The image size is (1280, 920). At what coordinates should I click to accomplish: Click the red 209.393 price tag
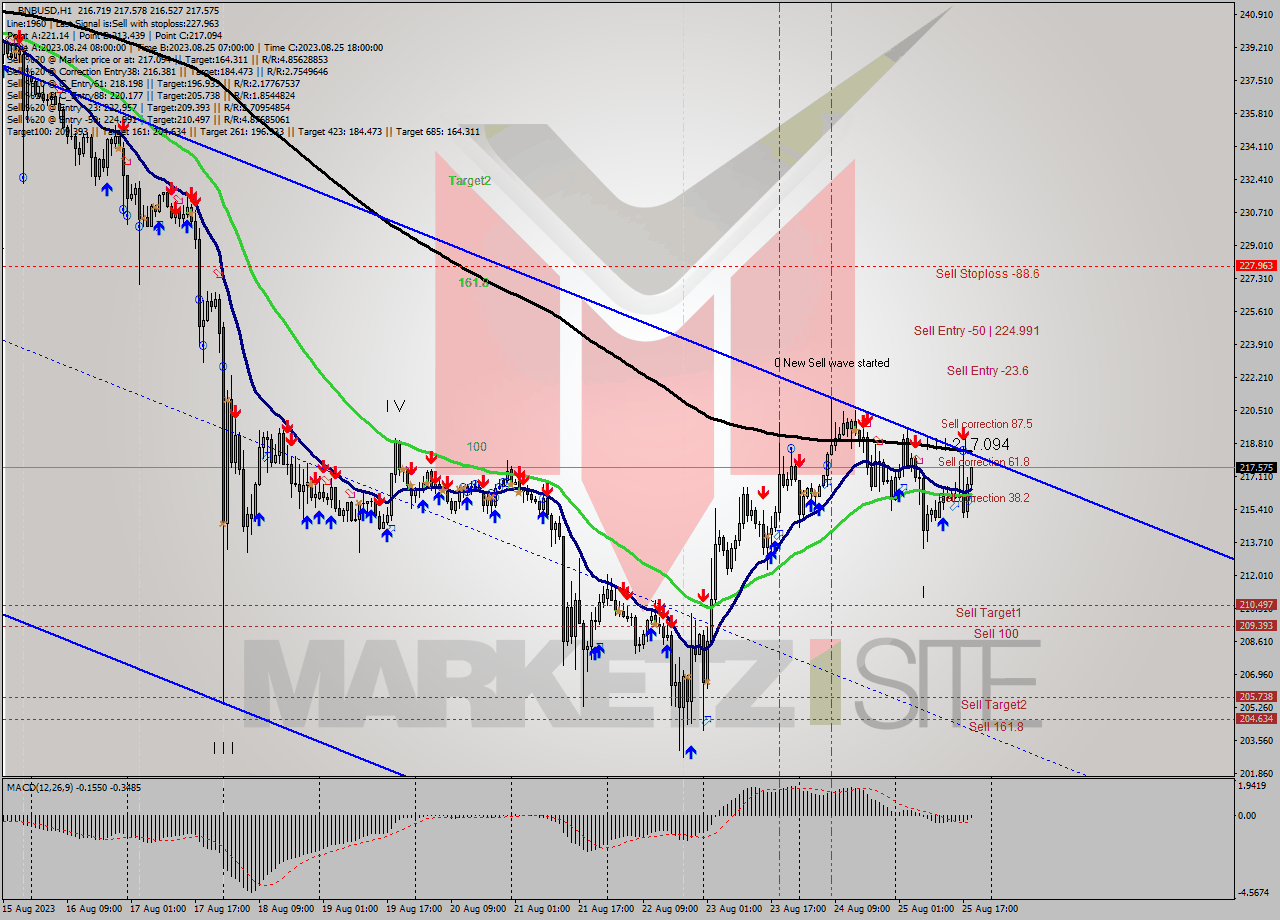(1256, 626)
